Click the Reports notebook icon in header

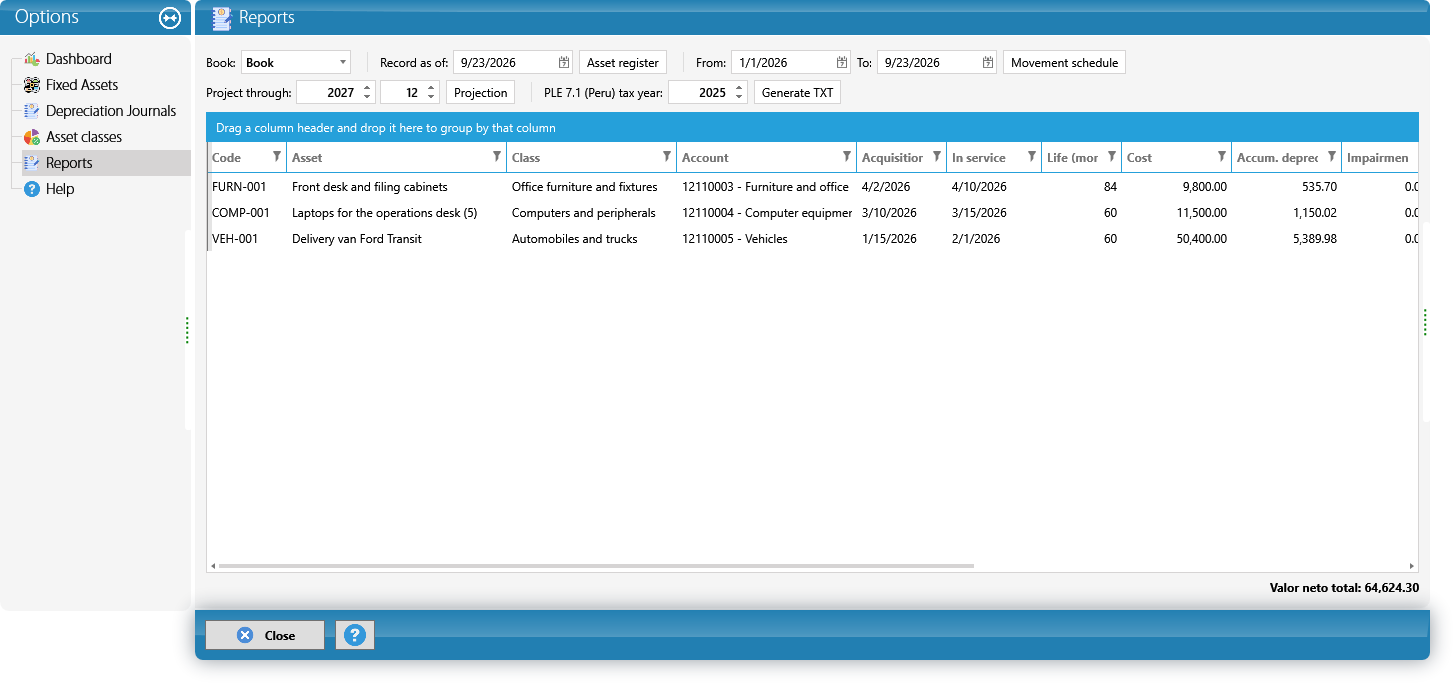coord(221,17)
